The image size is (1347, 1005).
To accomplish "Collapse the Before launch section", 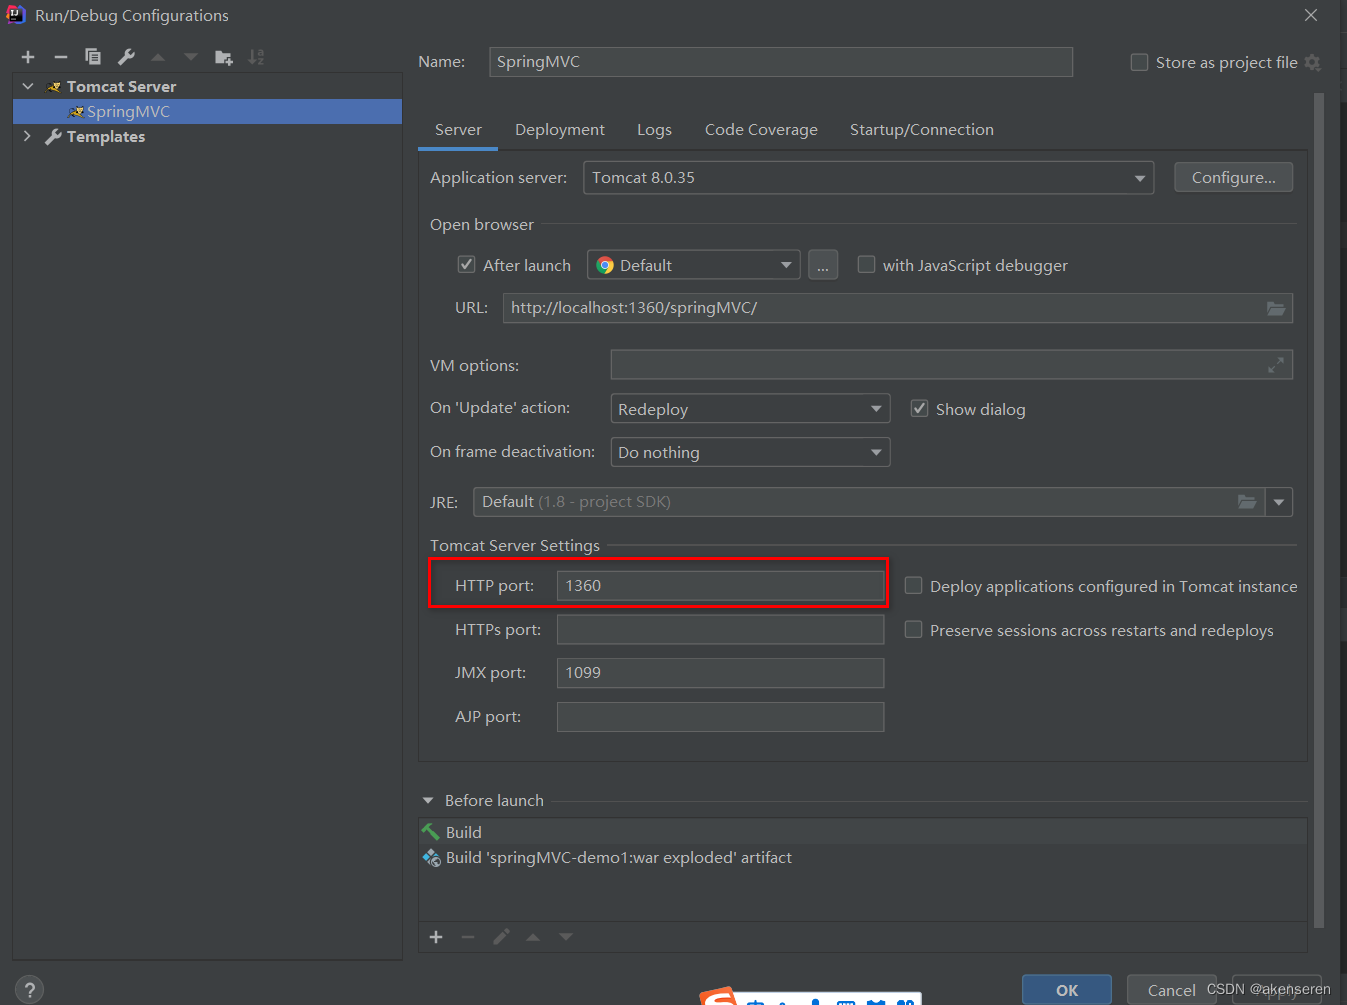I will 428,801.
